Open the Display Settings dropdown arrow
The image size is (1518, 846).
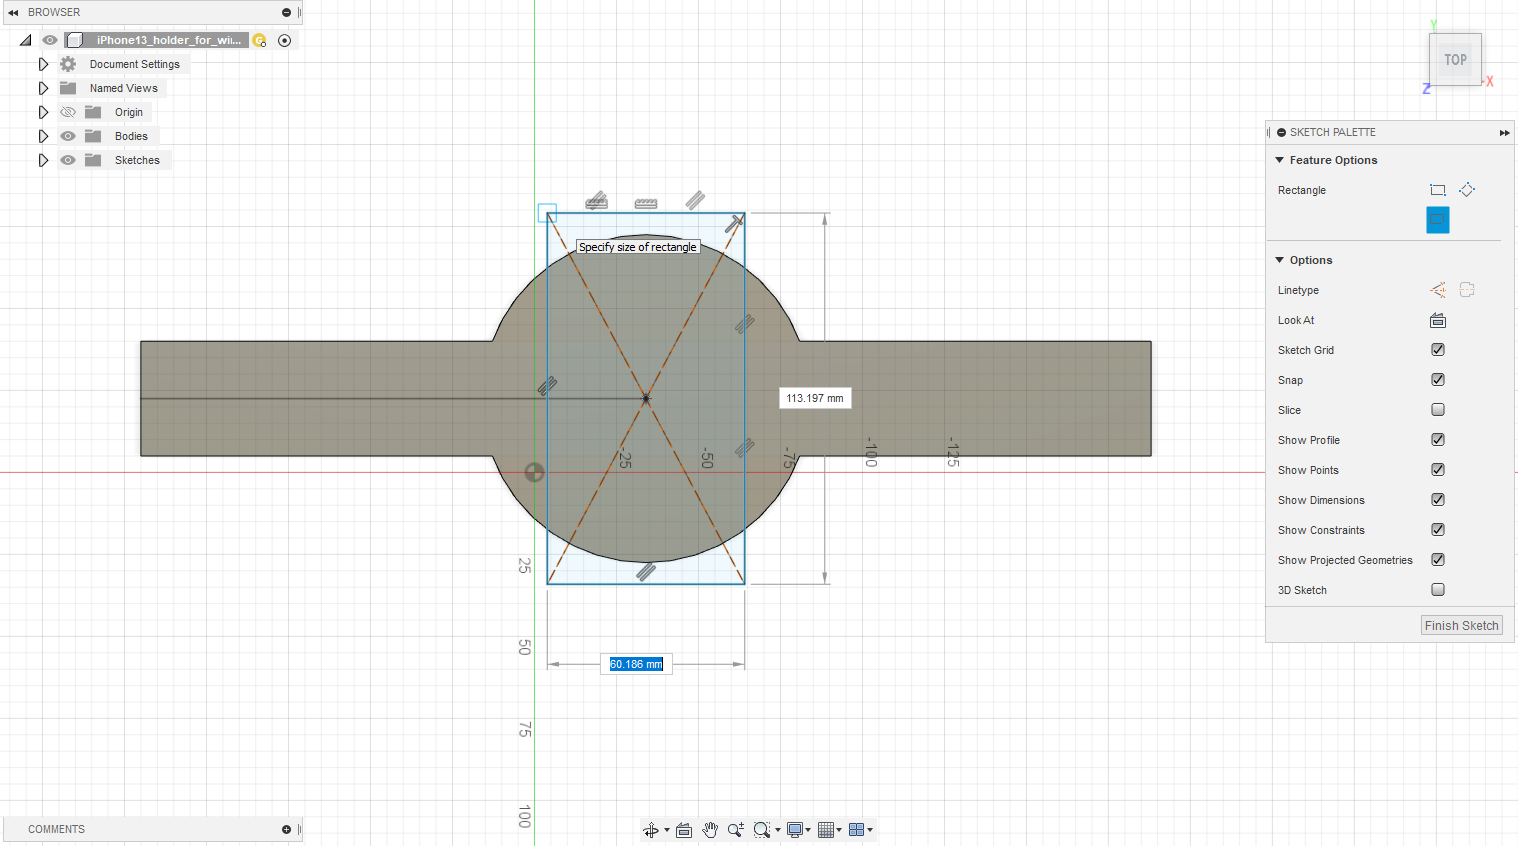[x=808, y=830]
